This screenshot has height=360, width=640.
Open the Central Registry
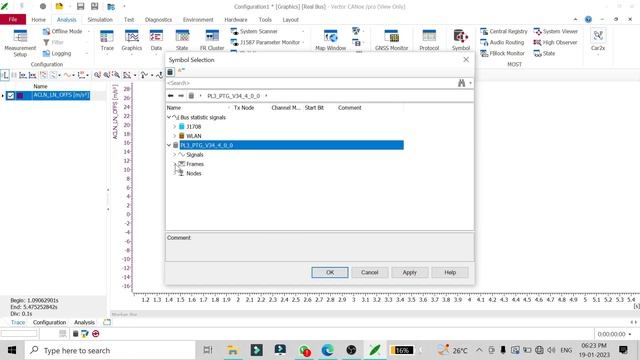[504, 31]
